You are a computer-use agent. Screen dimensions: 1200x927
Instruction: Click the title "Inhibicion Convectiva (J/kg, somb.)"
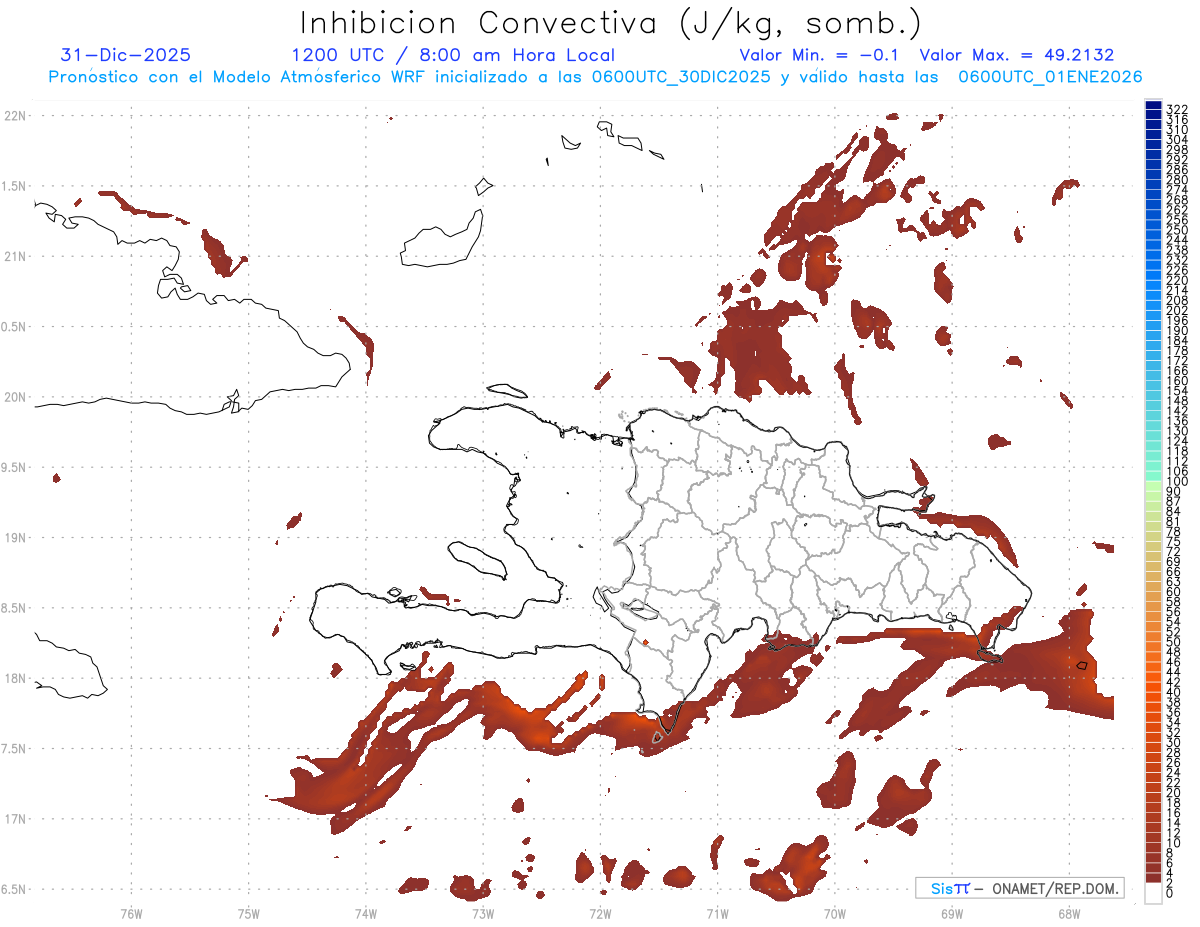pos(610,24)
